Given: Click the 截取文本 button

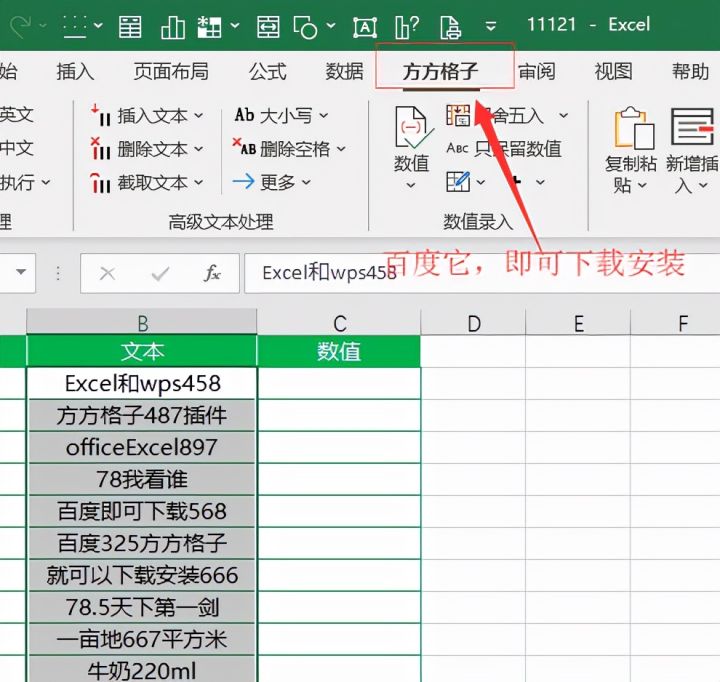Looking at the screenshot, I should click(x=146, y=183).
